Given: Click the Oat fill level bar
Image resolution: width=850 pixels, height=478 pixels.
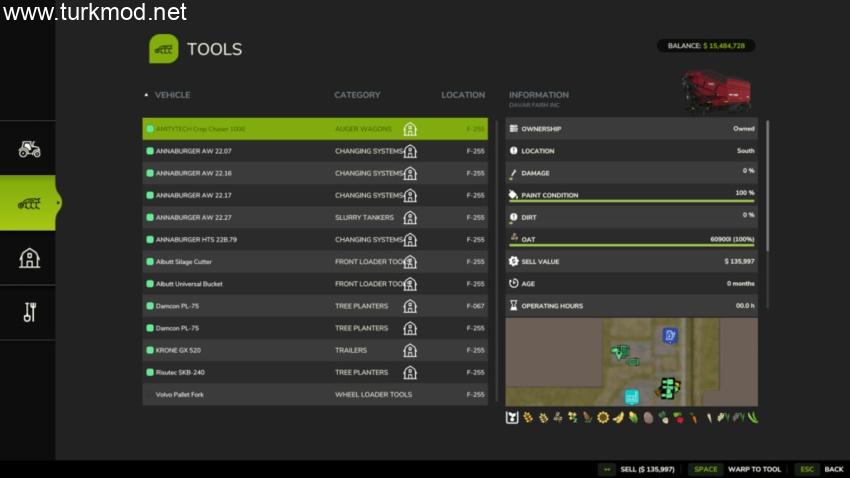Looking at the screenshot, I should [x=632, y=246].
